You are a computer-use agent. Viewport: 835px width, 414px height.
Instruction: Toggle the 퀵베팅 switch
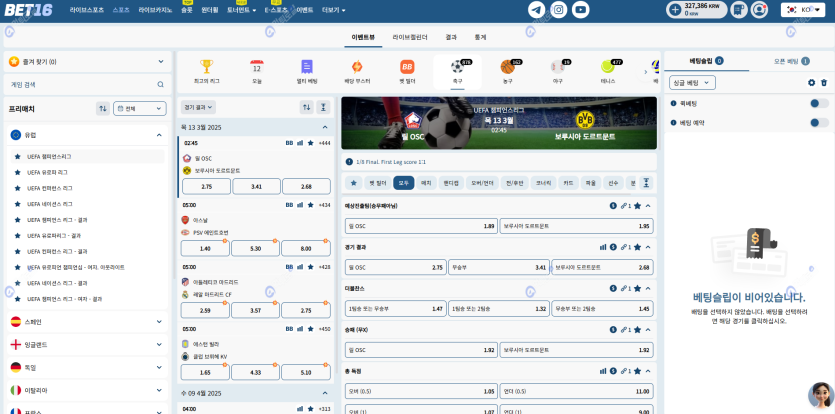(819, 103)
